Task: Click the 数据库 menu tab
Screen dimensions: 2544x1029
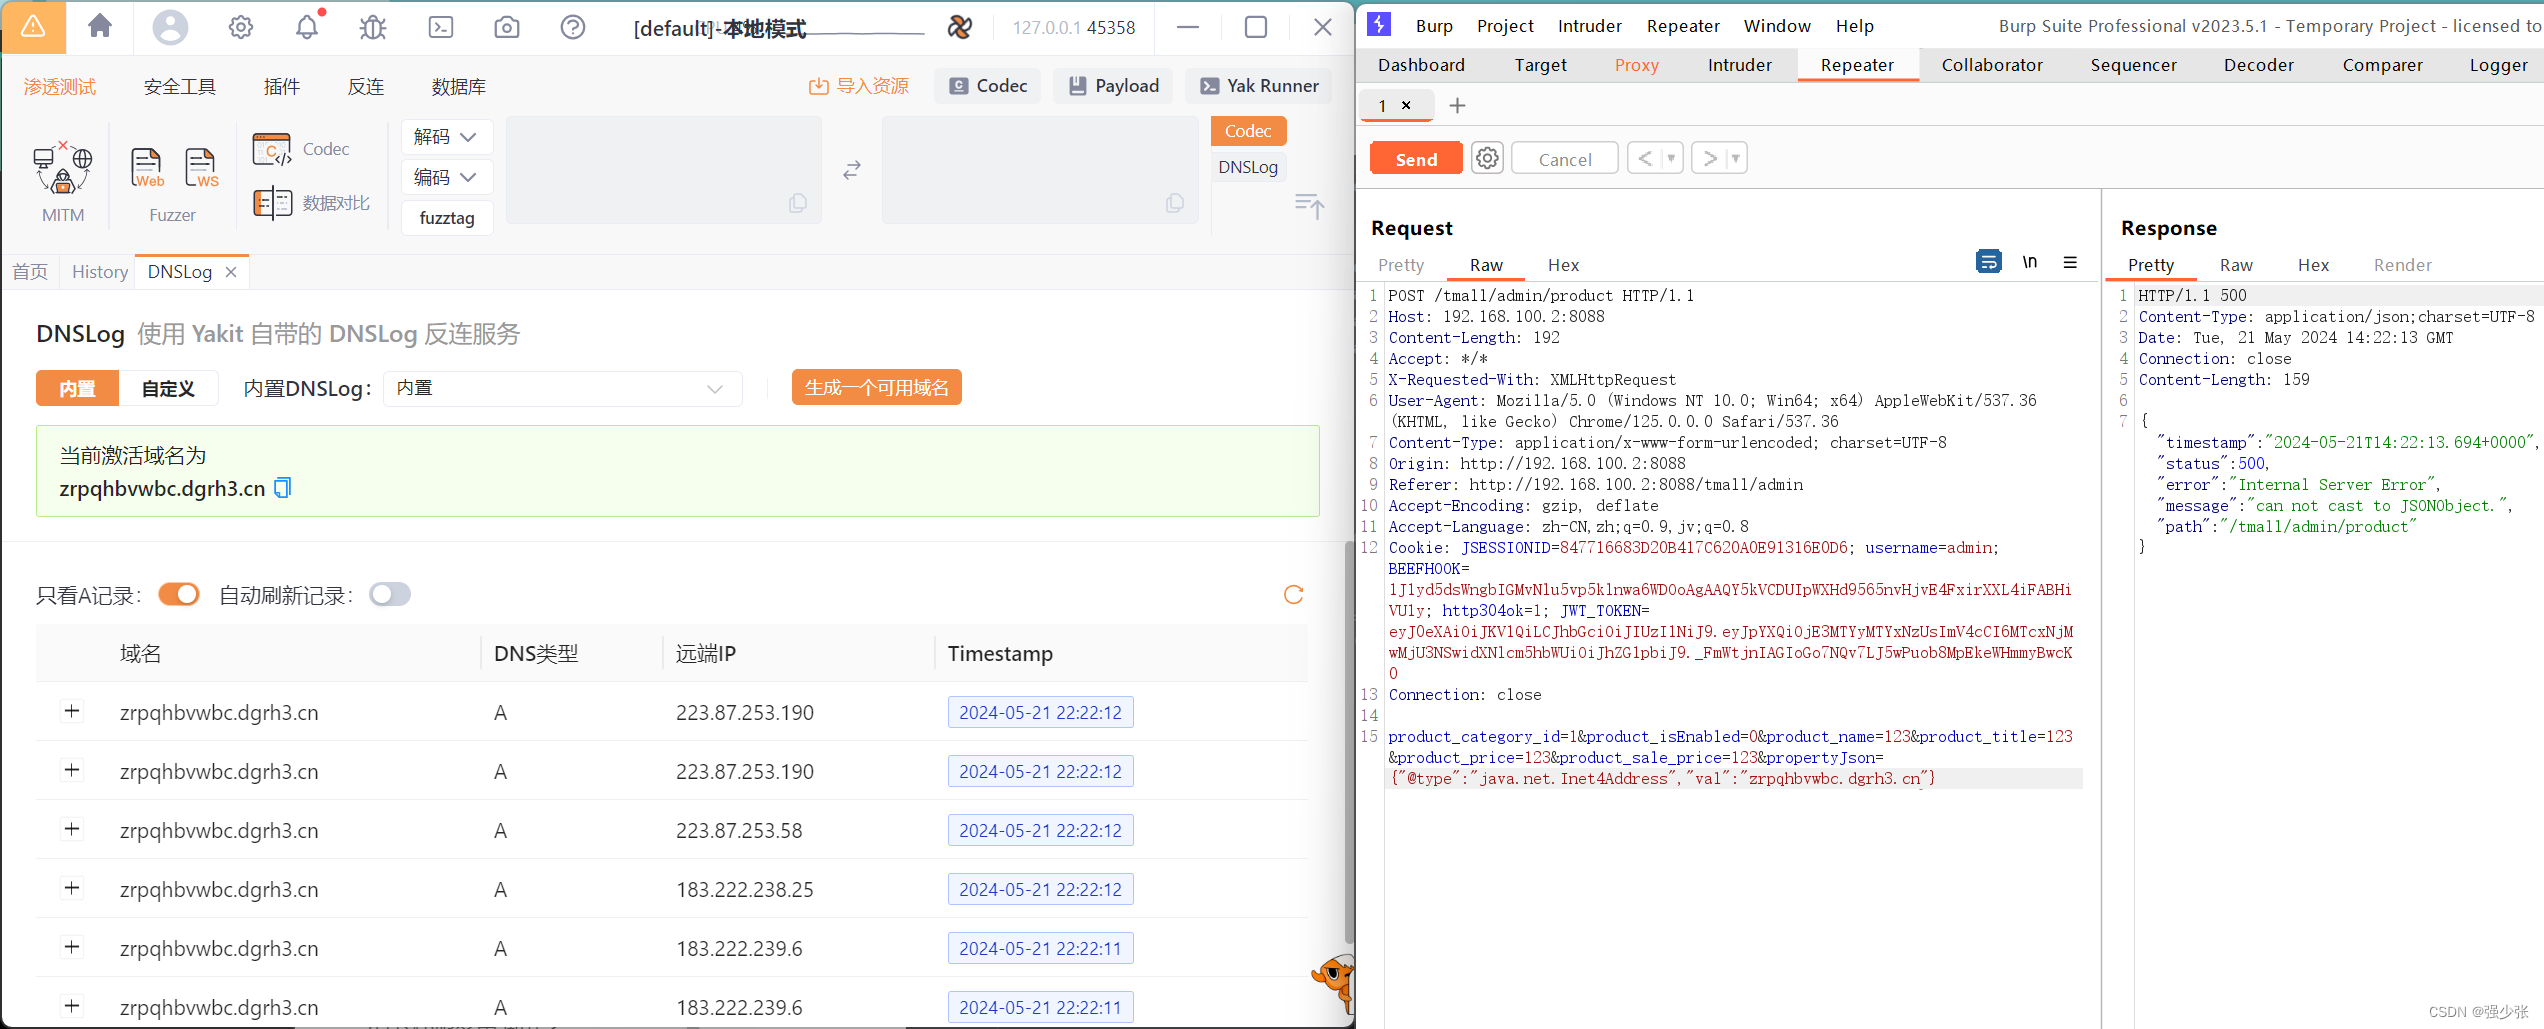Action: click(459, 87)
